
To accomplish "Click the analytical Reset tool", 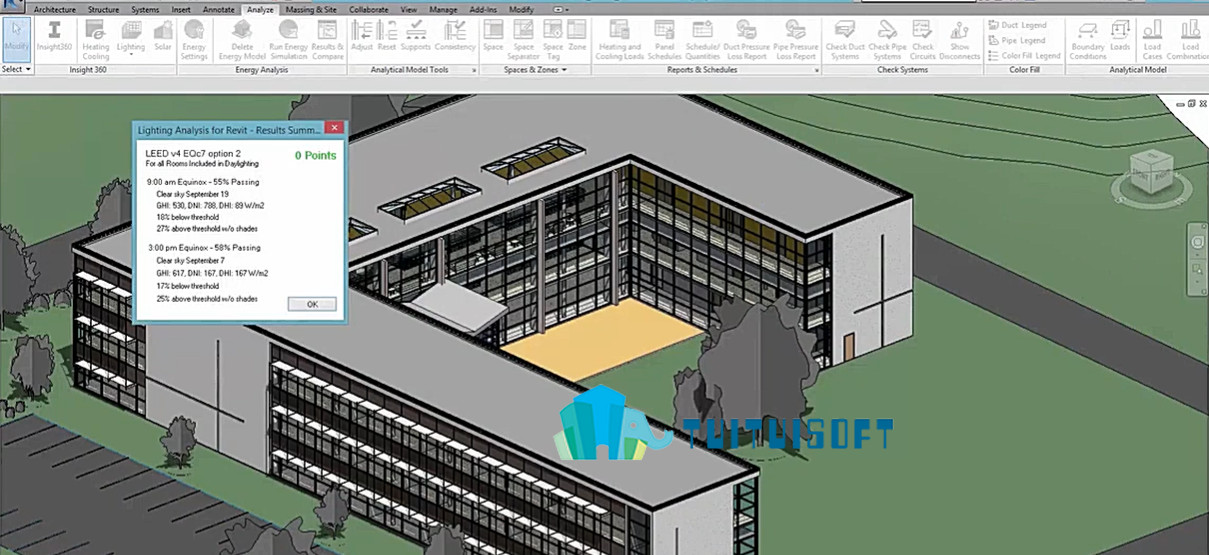I will click(x=387, y=37).
